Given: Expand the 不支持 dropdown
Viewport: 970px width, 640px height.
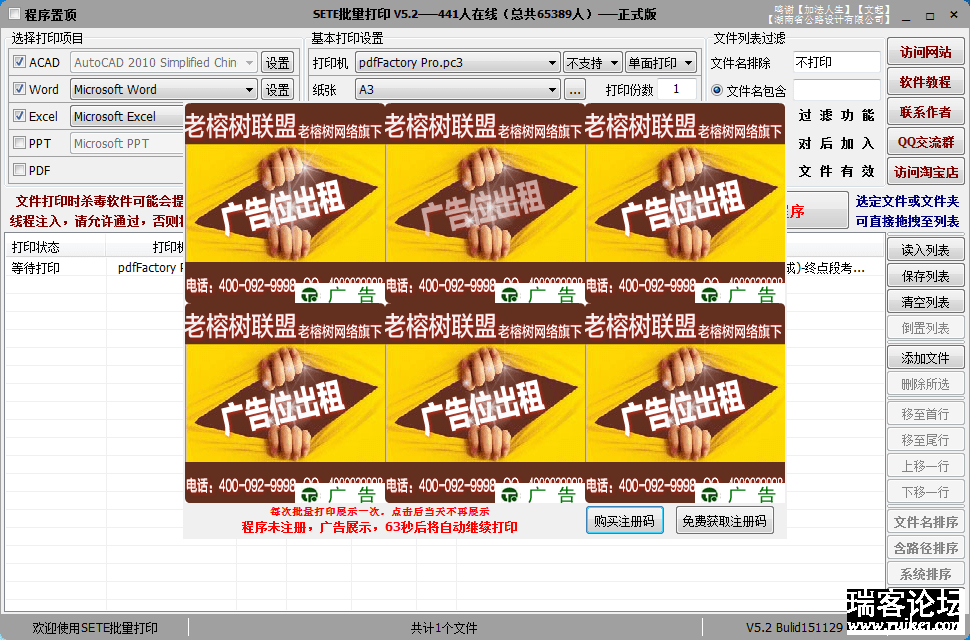Looking at the screenshot, I should click(x=592, y=62).
